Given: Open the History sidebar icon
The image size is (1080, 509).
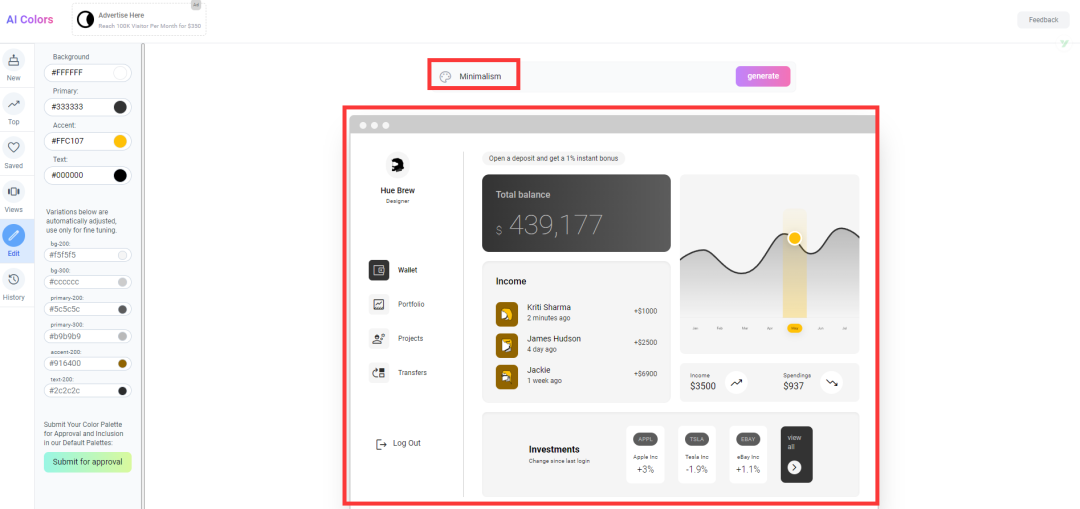Looking at the screenshot, I should (x=14, y=280).
